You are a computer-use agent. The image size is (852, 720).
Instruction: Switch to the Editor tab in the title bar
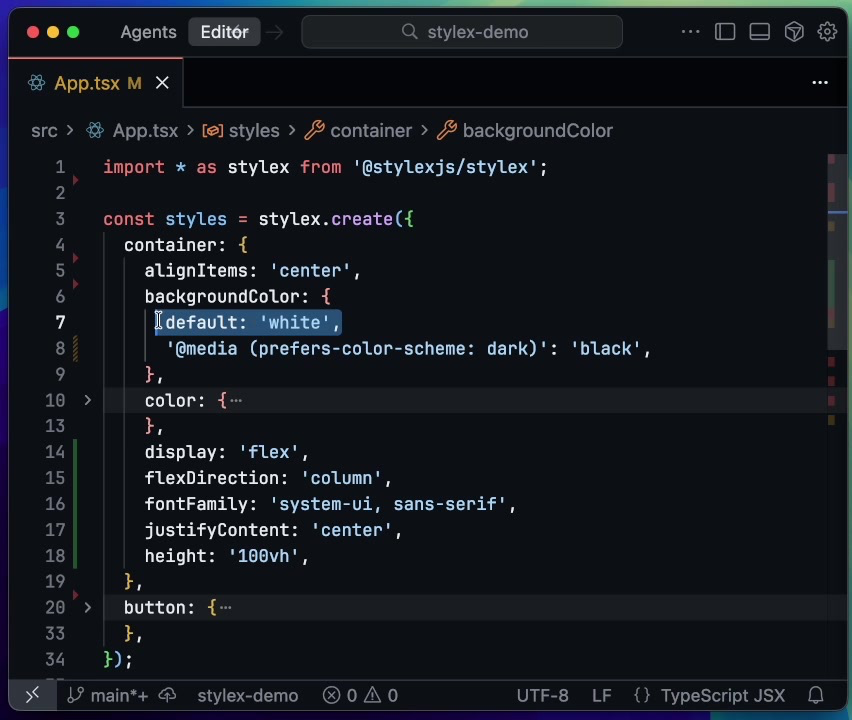pyautogui.click(x=224, y=31)
